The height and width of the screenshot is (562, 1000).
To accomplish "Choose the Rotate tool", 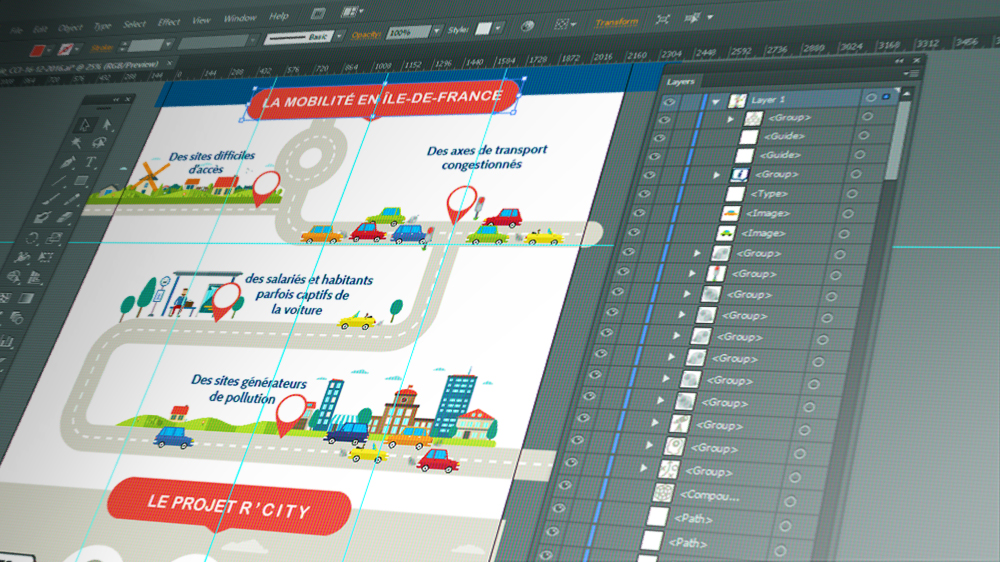I will click(32, 238).
